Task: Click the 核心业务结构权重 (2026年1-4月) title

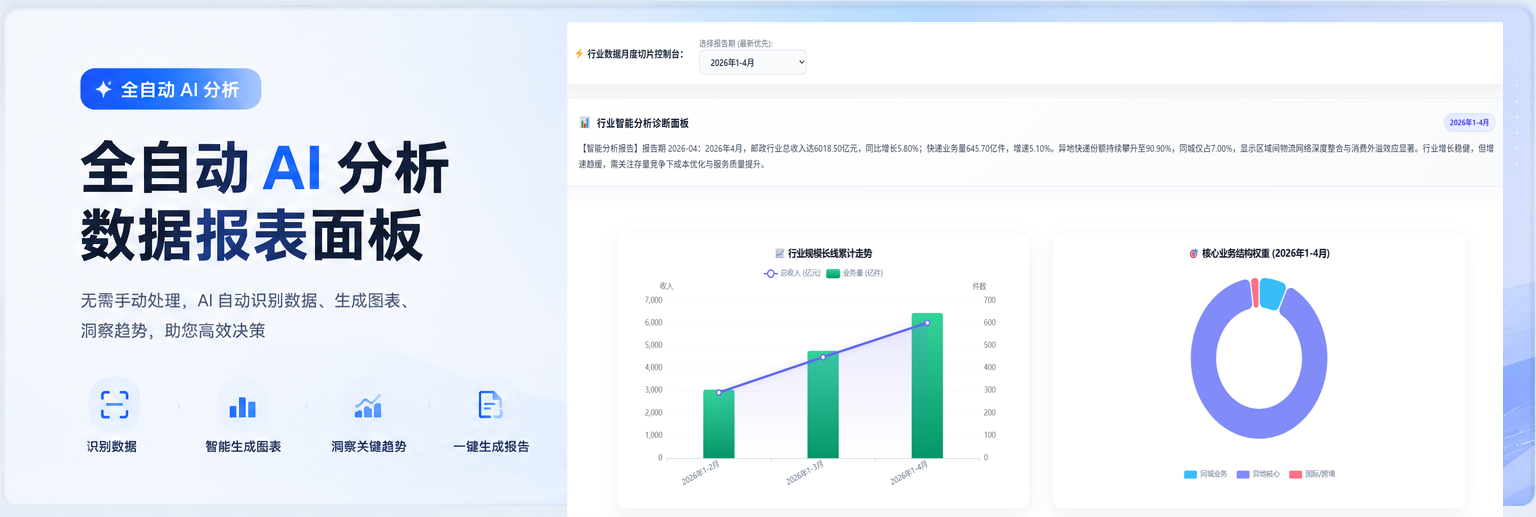Action: pos(1265,254)
